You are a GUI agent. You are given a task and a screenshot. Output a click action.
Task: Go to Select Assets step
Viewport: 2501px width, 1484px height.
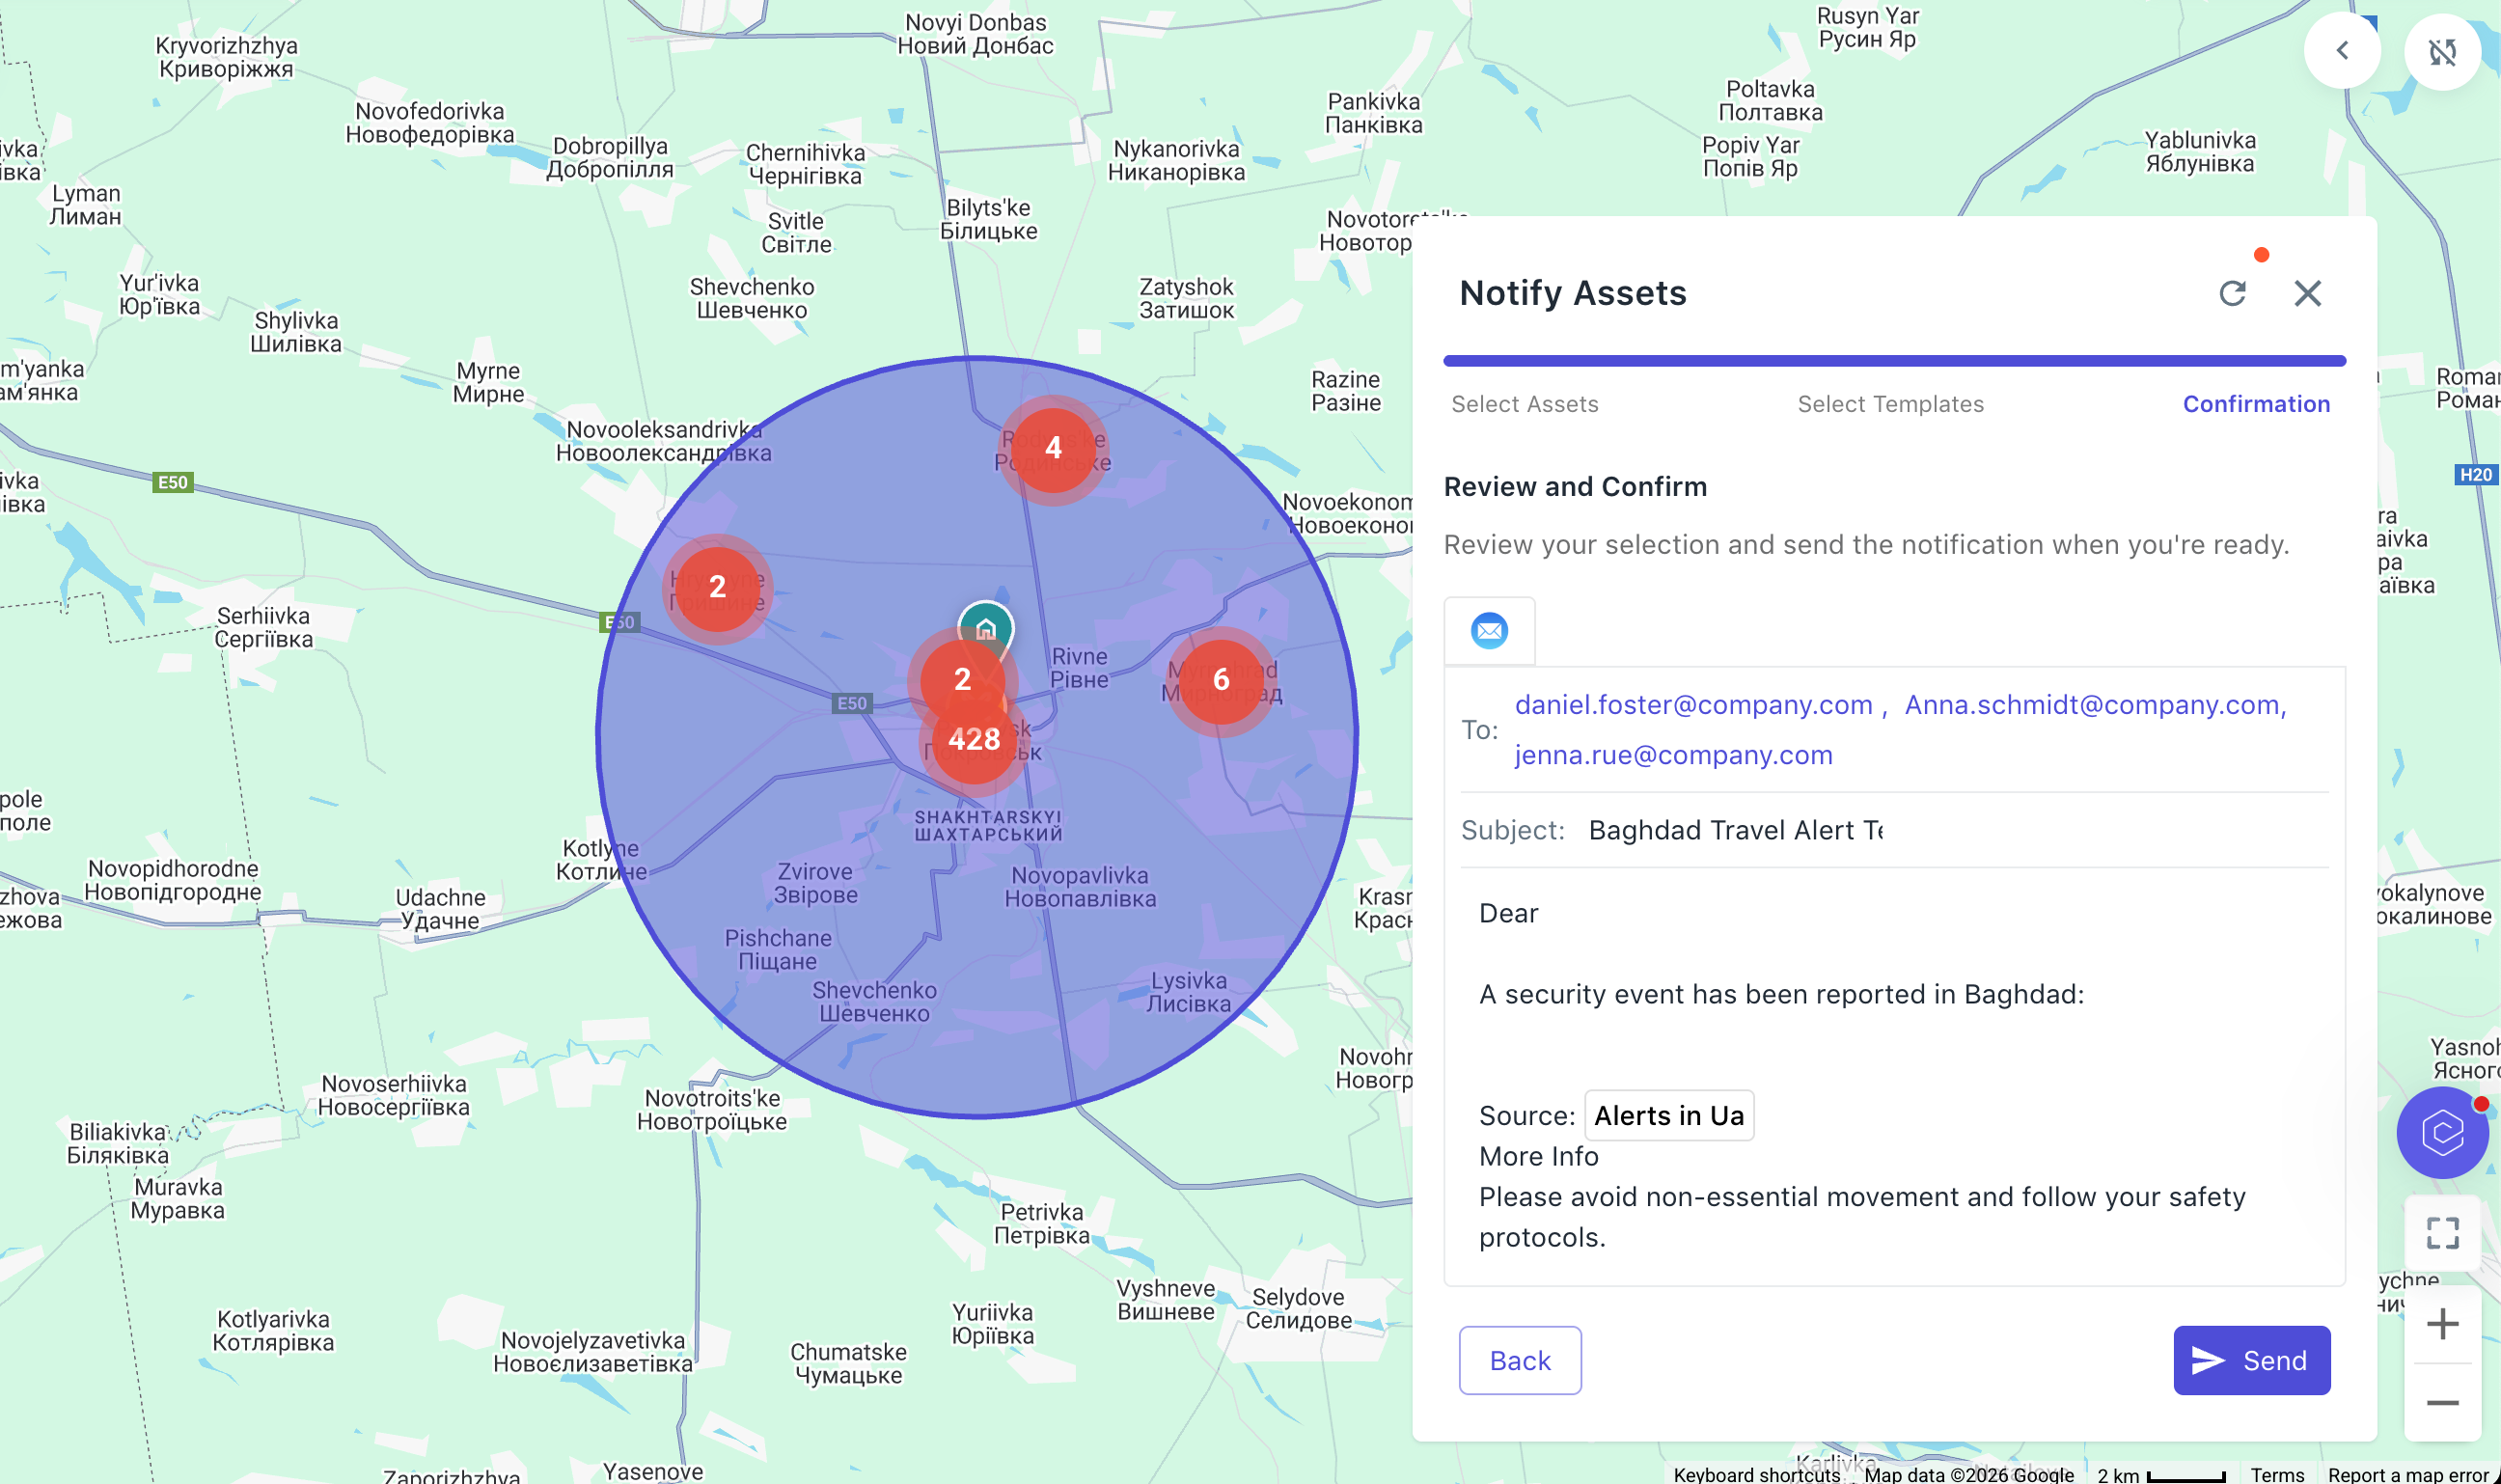pos(1524,404)
